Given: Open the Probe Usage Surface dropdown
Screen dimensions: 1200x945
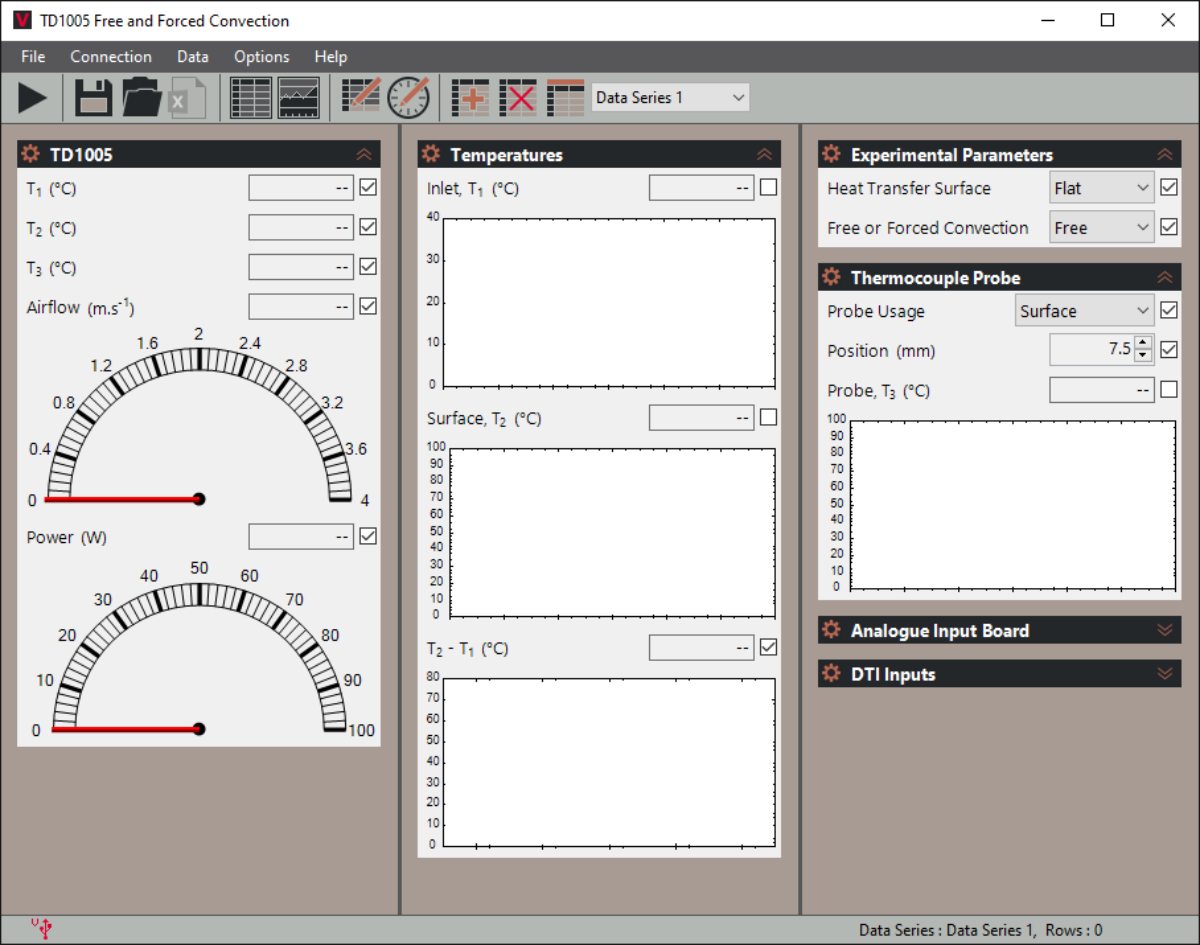Looking at the screenshot, I should pyautogui.click(x=1085, y=311).
